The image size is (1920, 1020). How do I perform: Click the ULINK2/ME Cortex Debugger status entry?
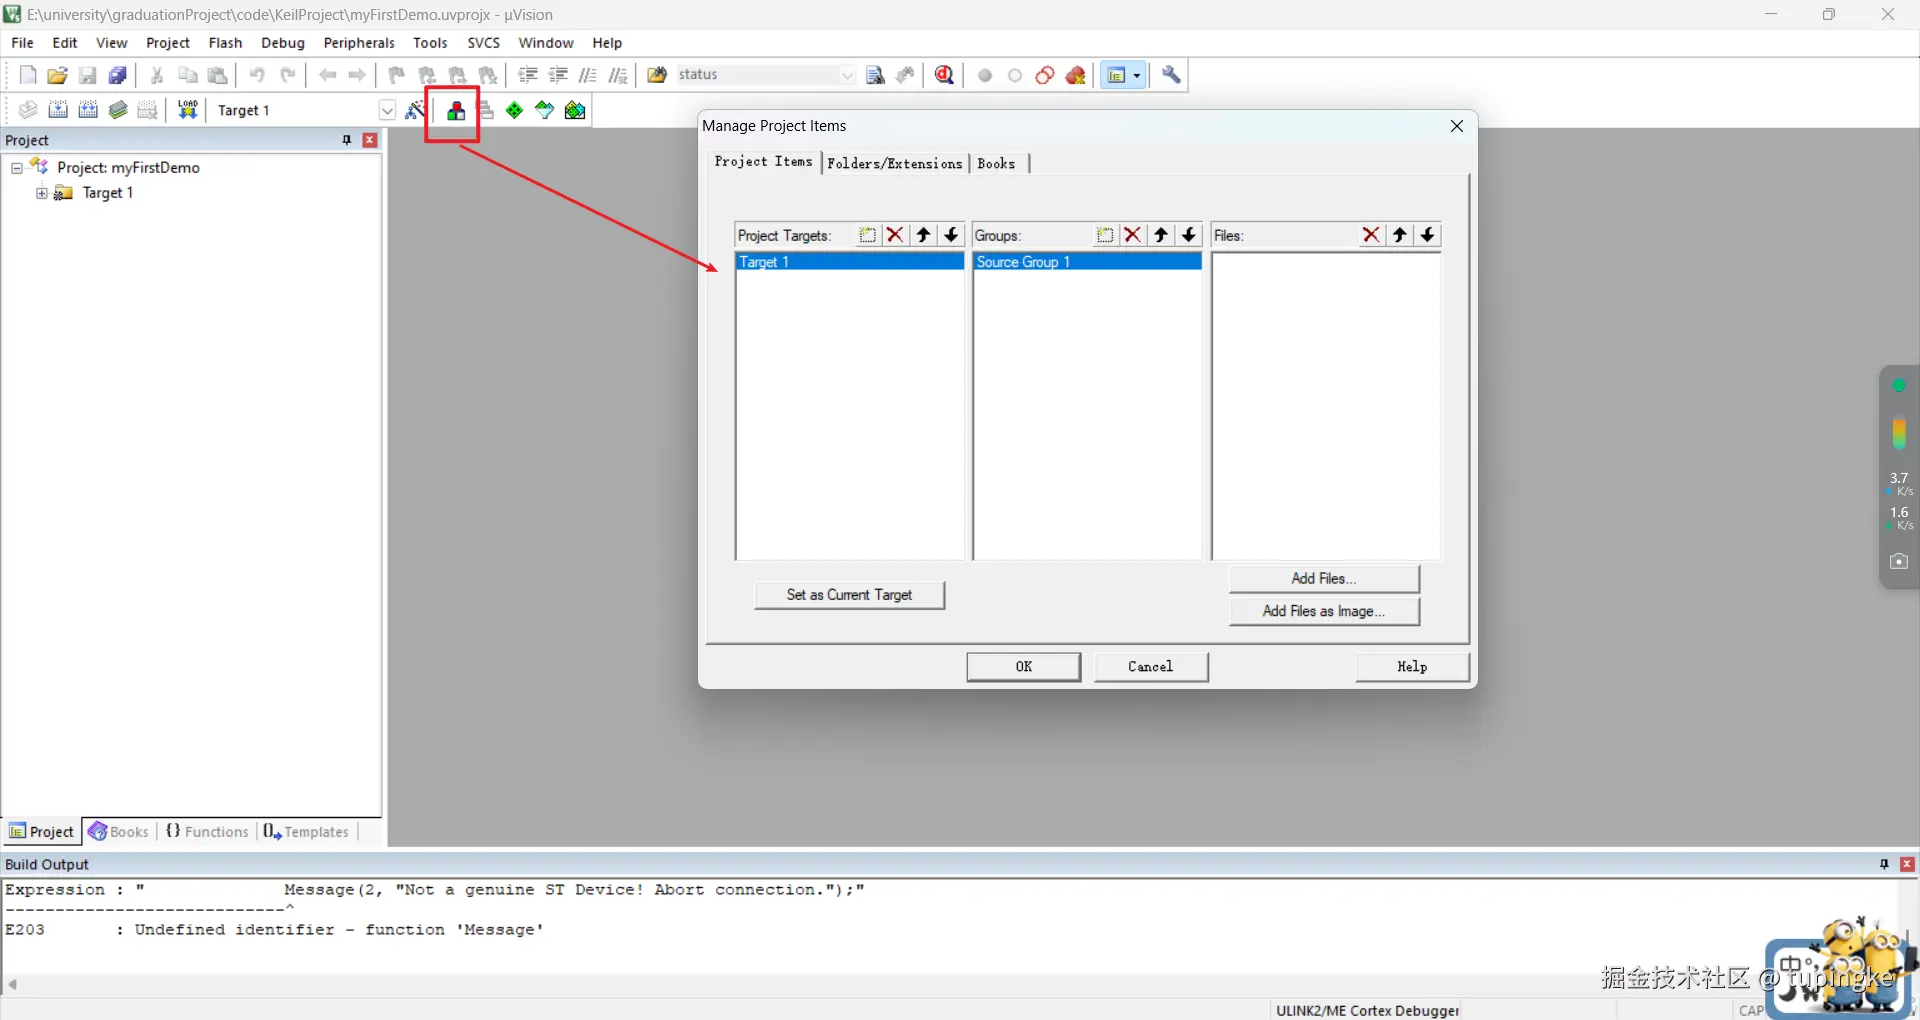pos(1367,1010)
